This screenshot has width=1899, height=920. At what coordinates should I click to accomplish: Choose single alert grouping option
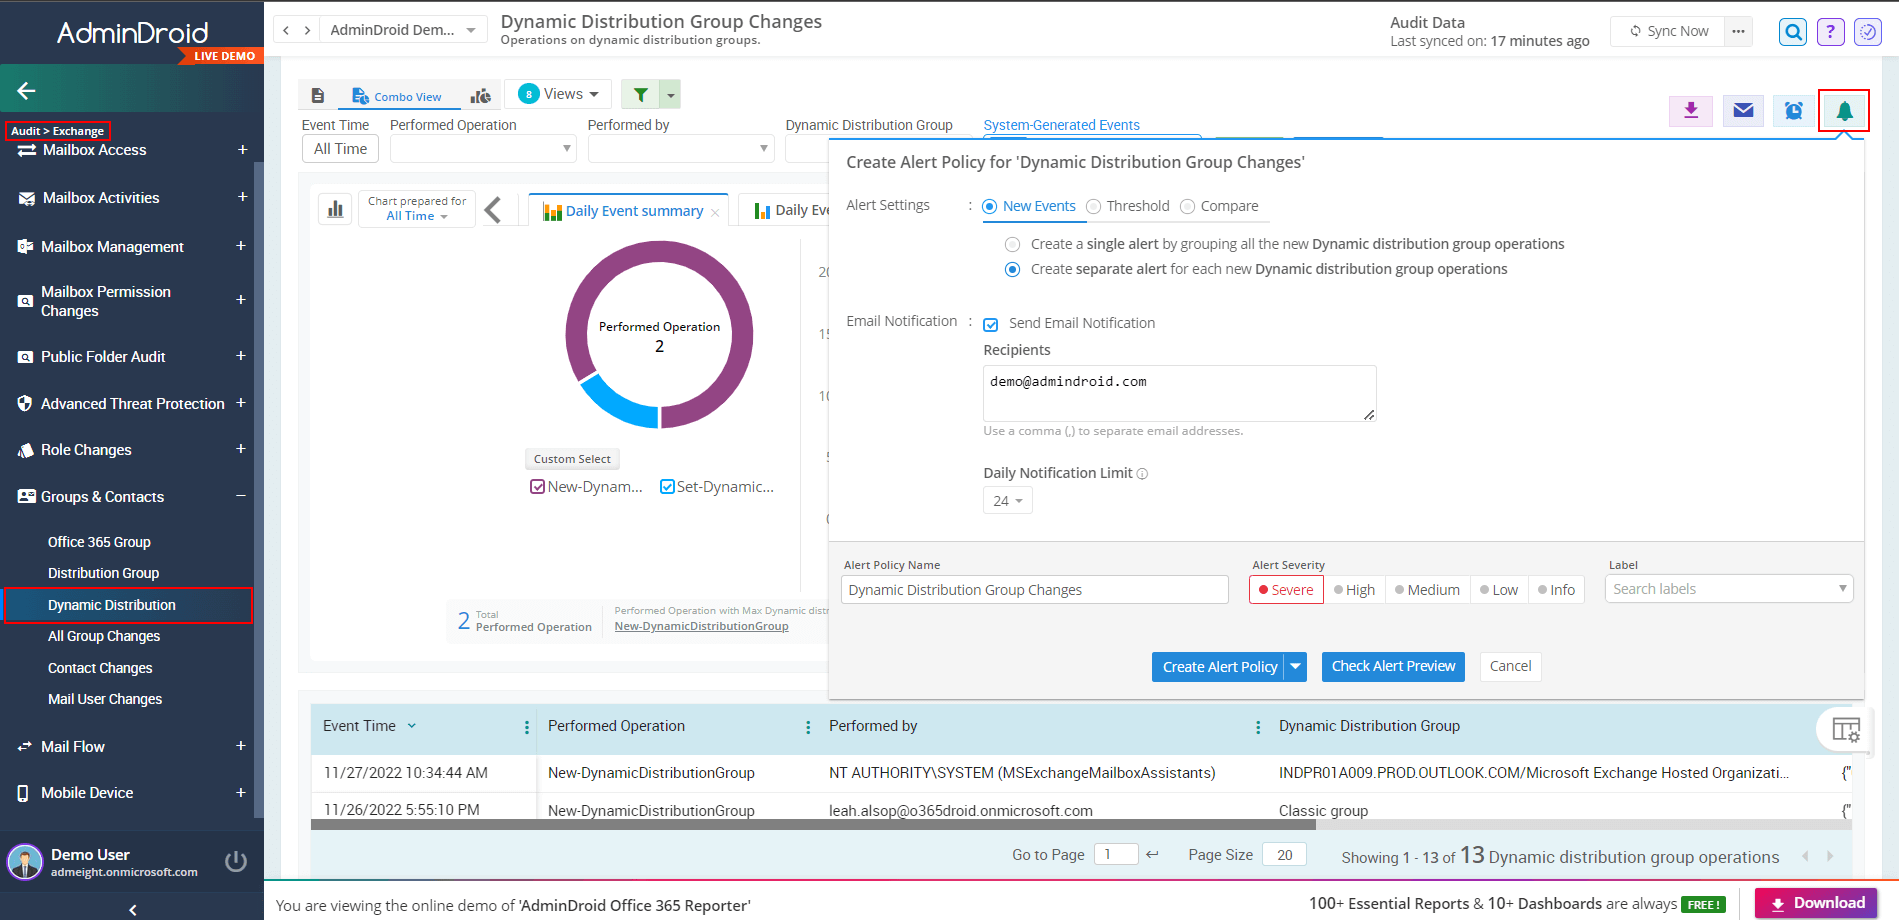tap(1013, 245)
